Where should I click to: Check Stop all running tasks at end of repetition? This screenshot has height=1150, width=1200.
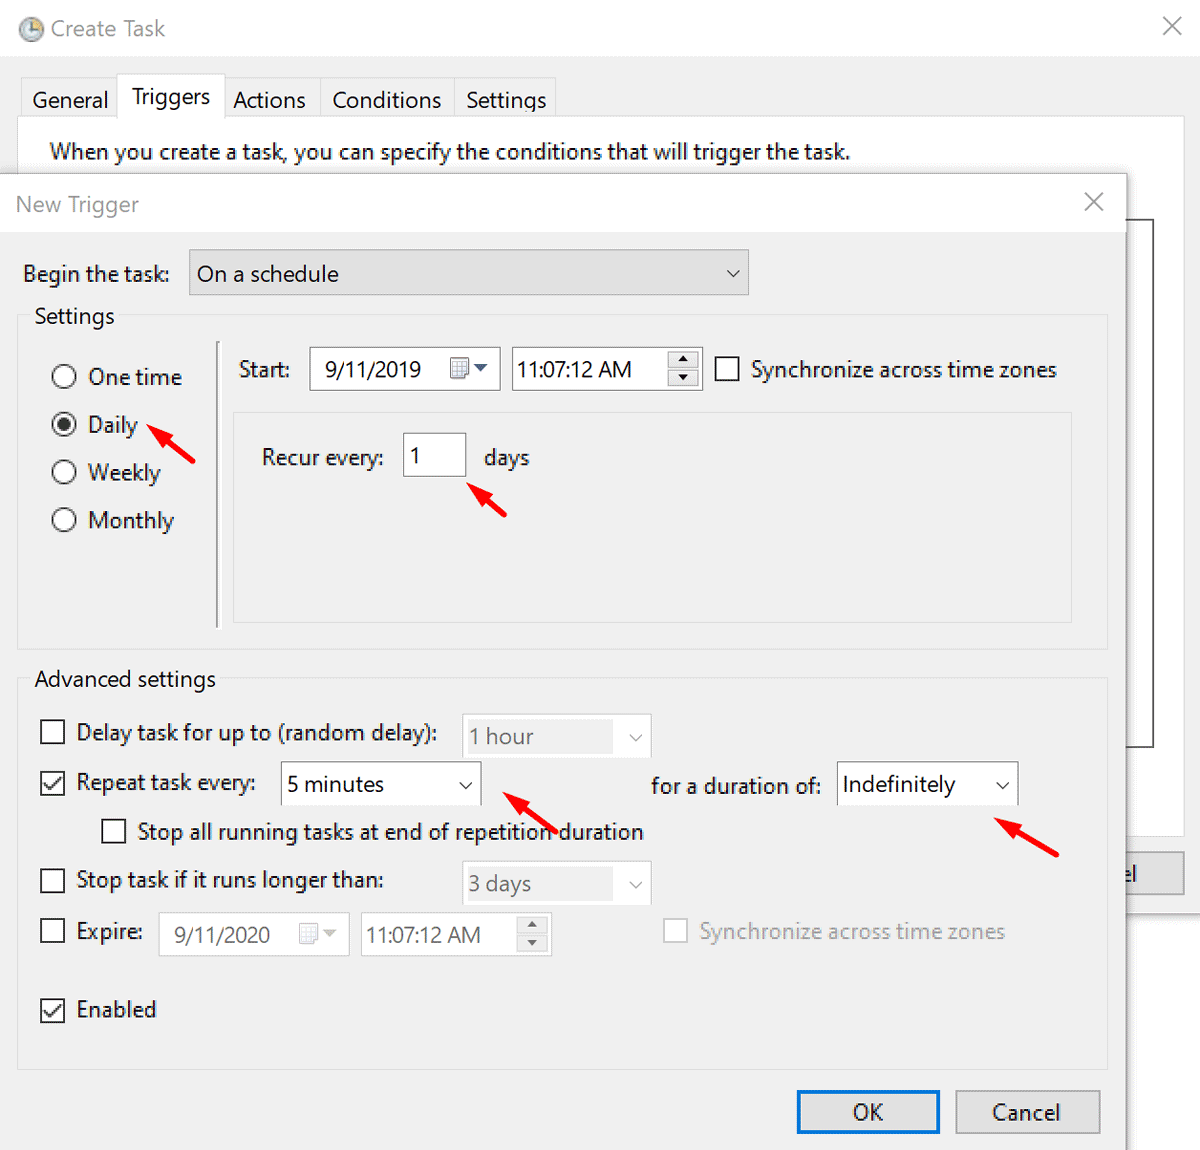pyautogui.click(x=113, y=831)
